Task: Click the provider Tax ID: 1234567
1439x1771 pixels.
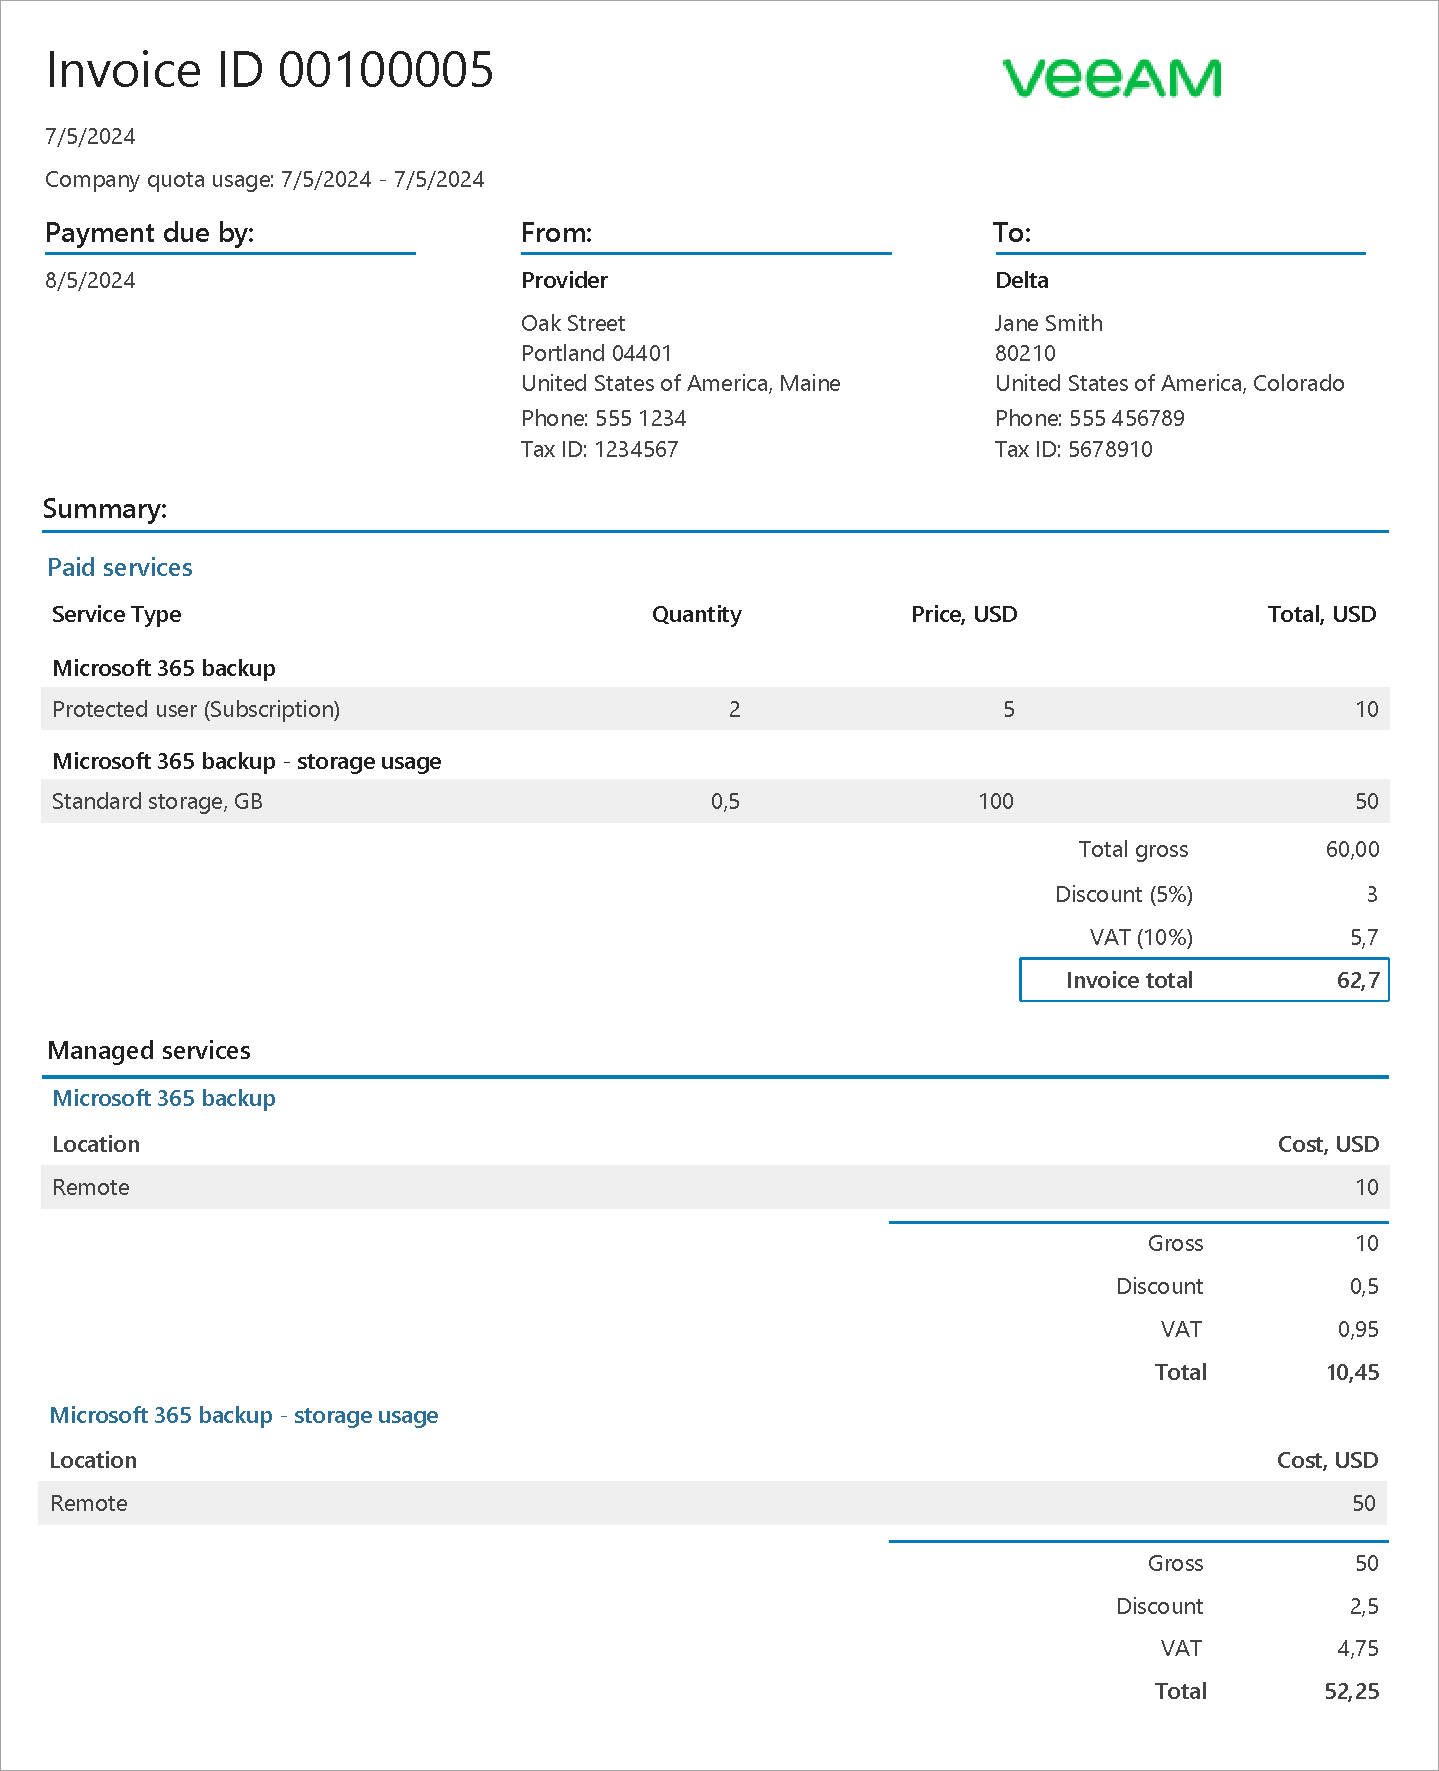Action: click(599, 449)
